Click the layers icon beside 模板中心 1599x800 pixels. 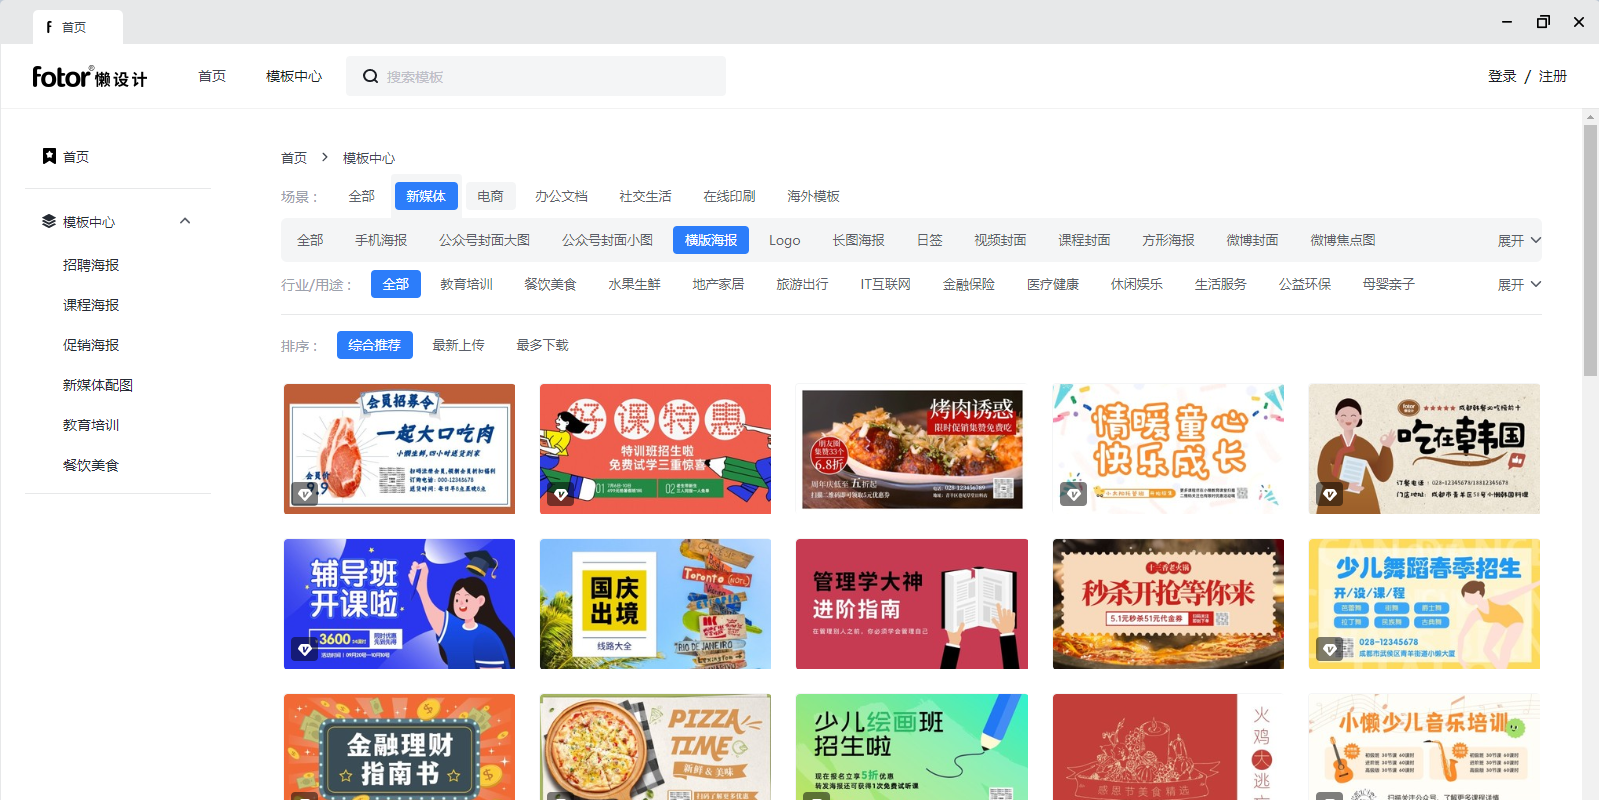click(x=48, y=221)
